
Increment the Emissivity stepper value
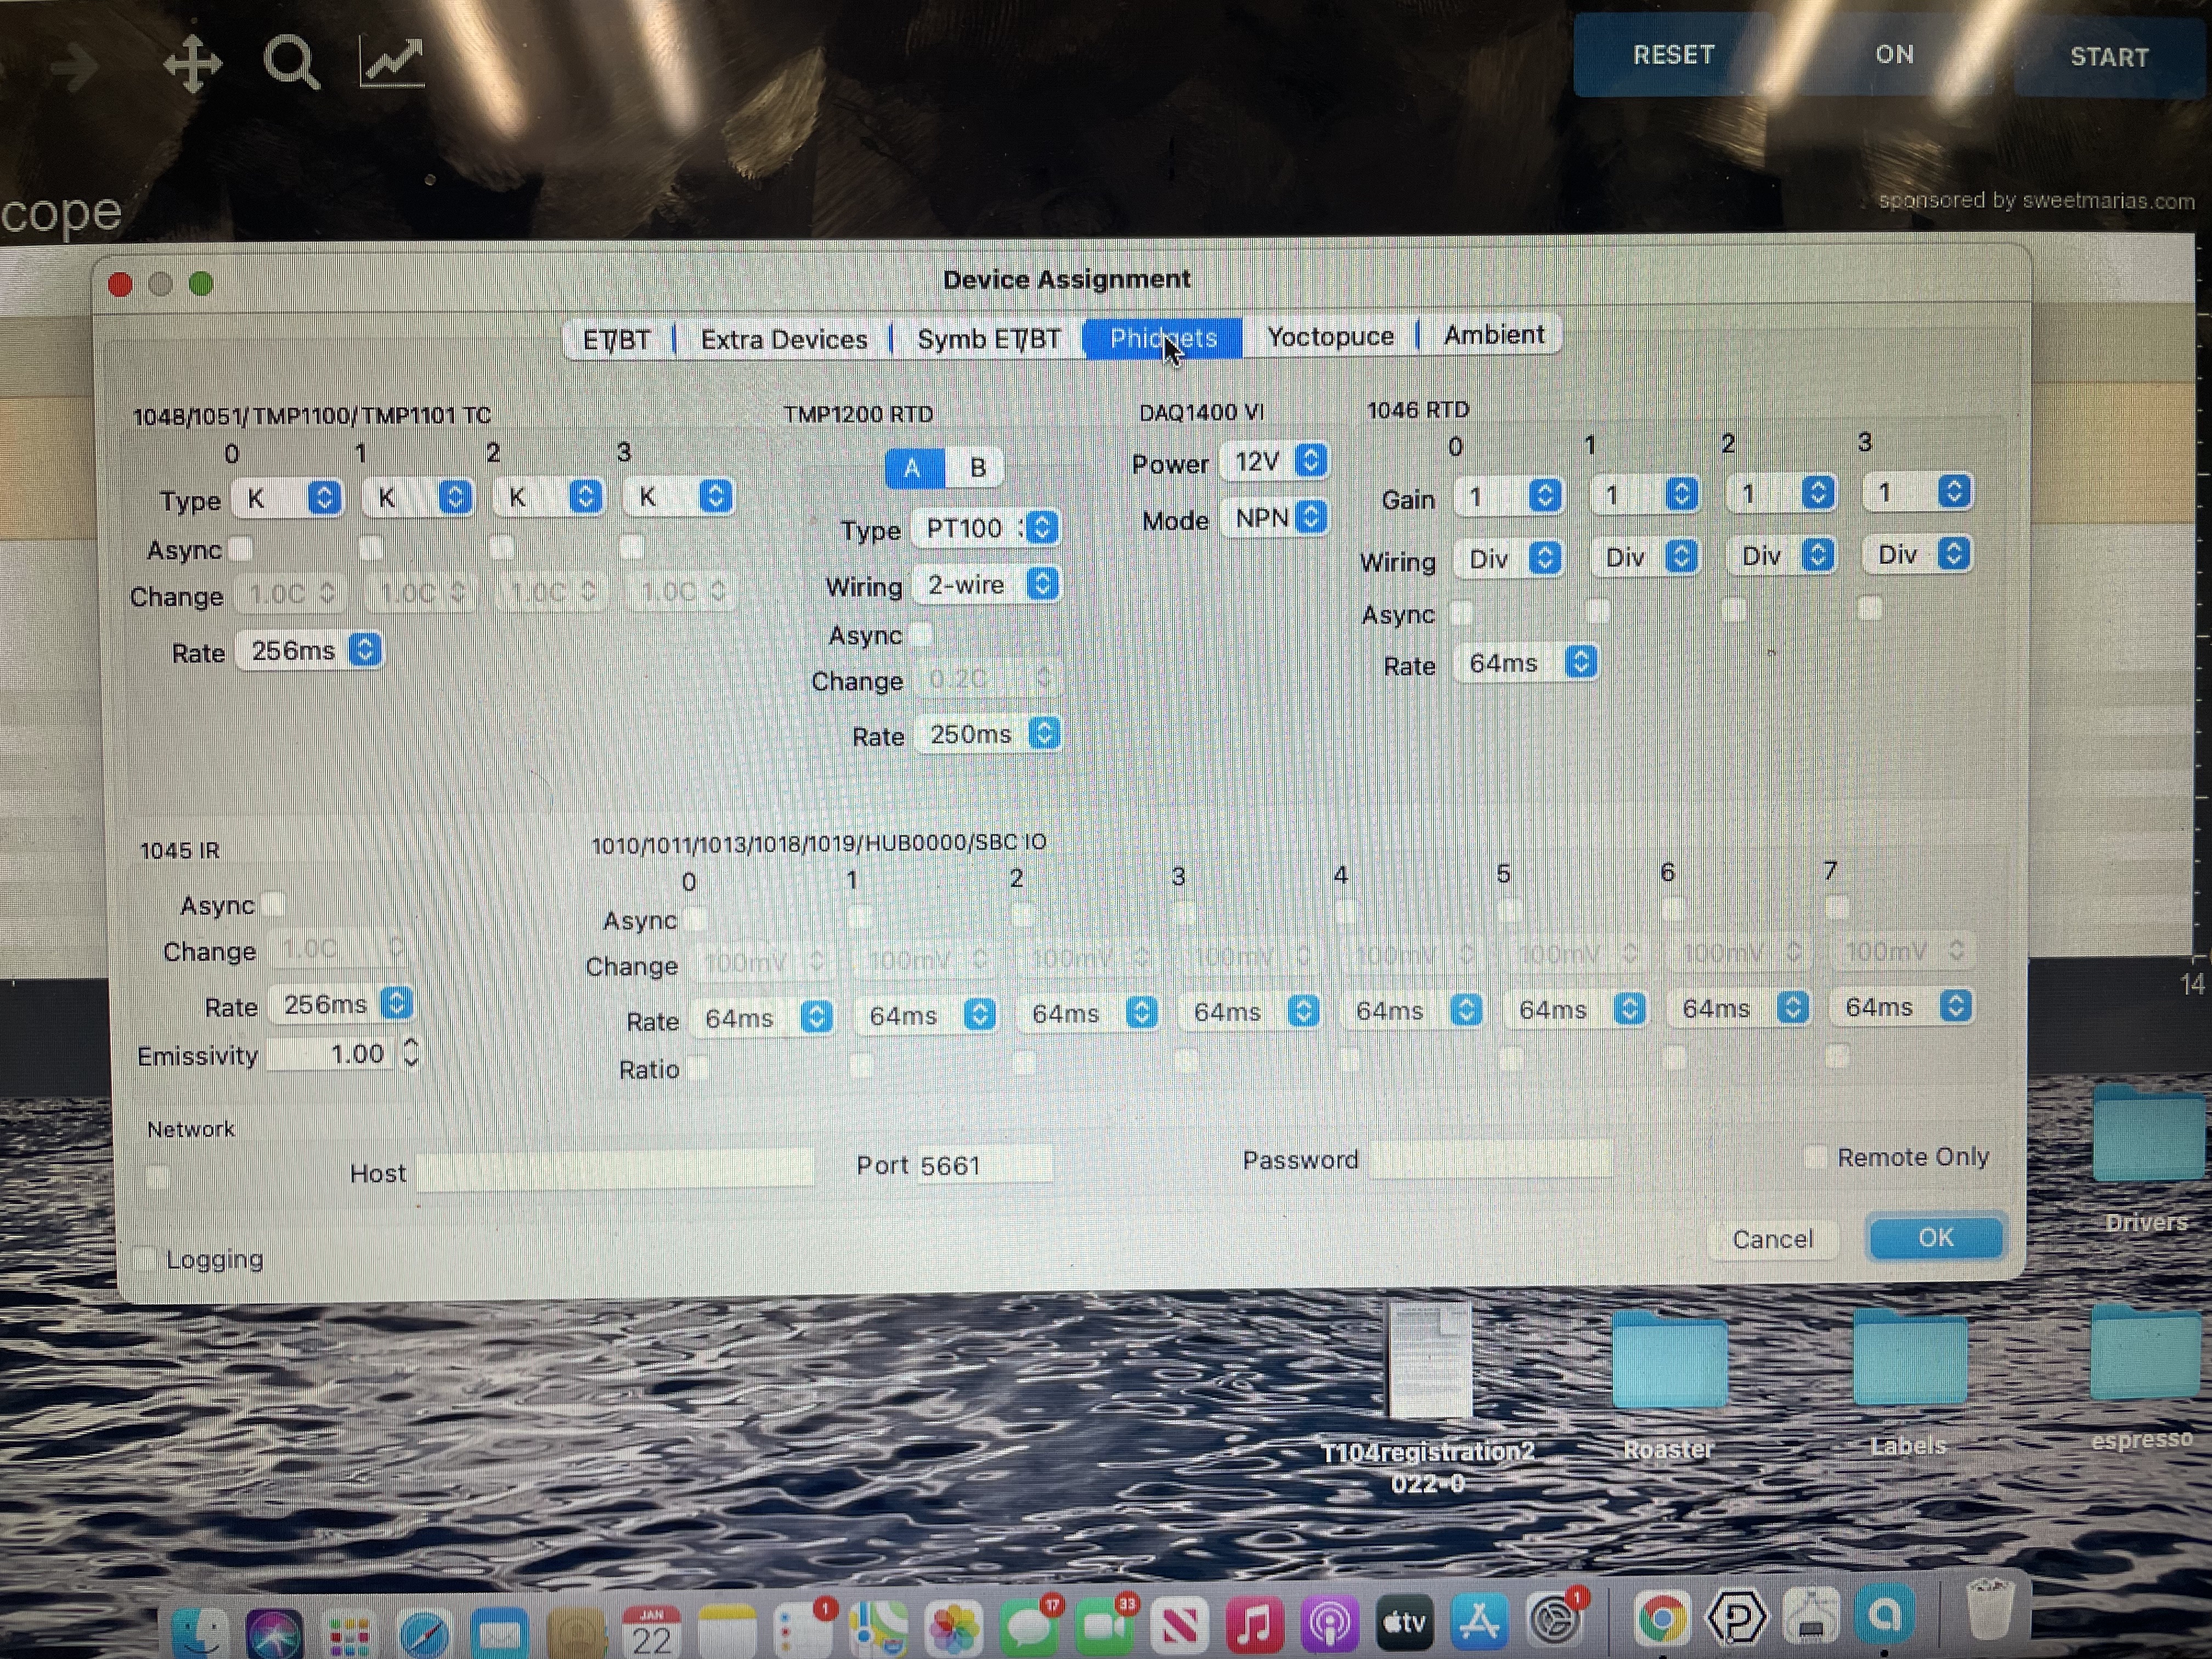[411, 1044]
